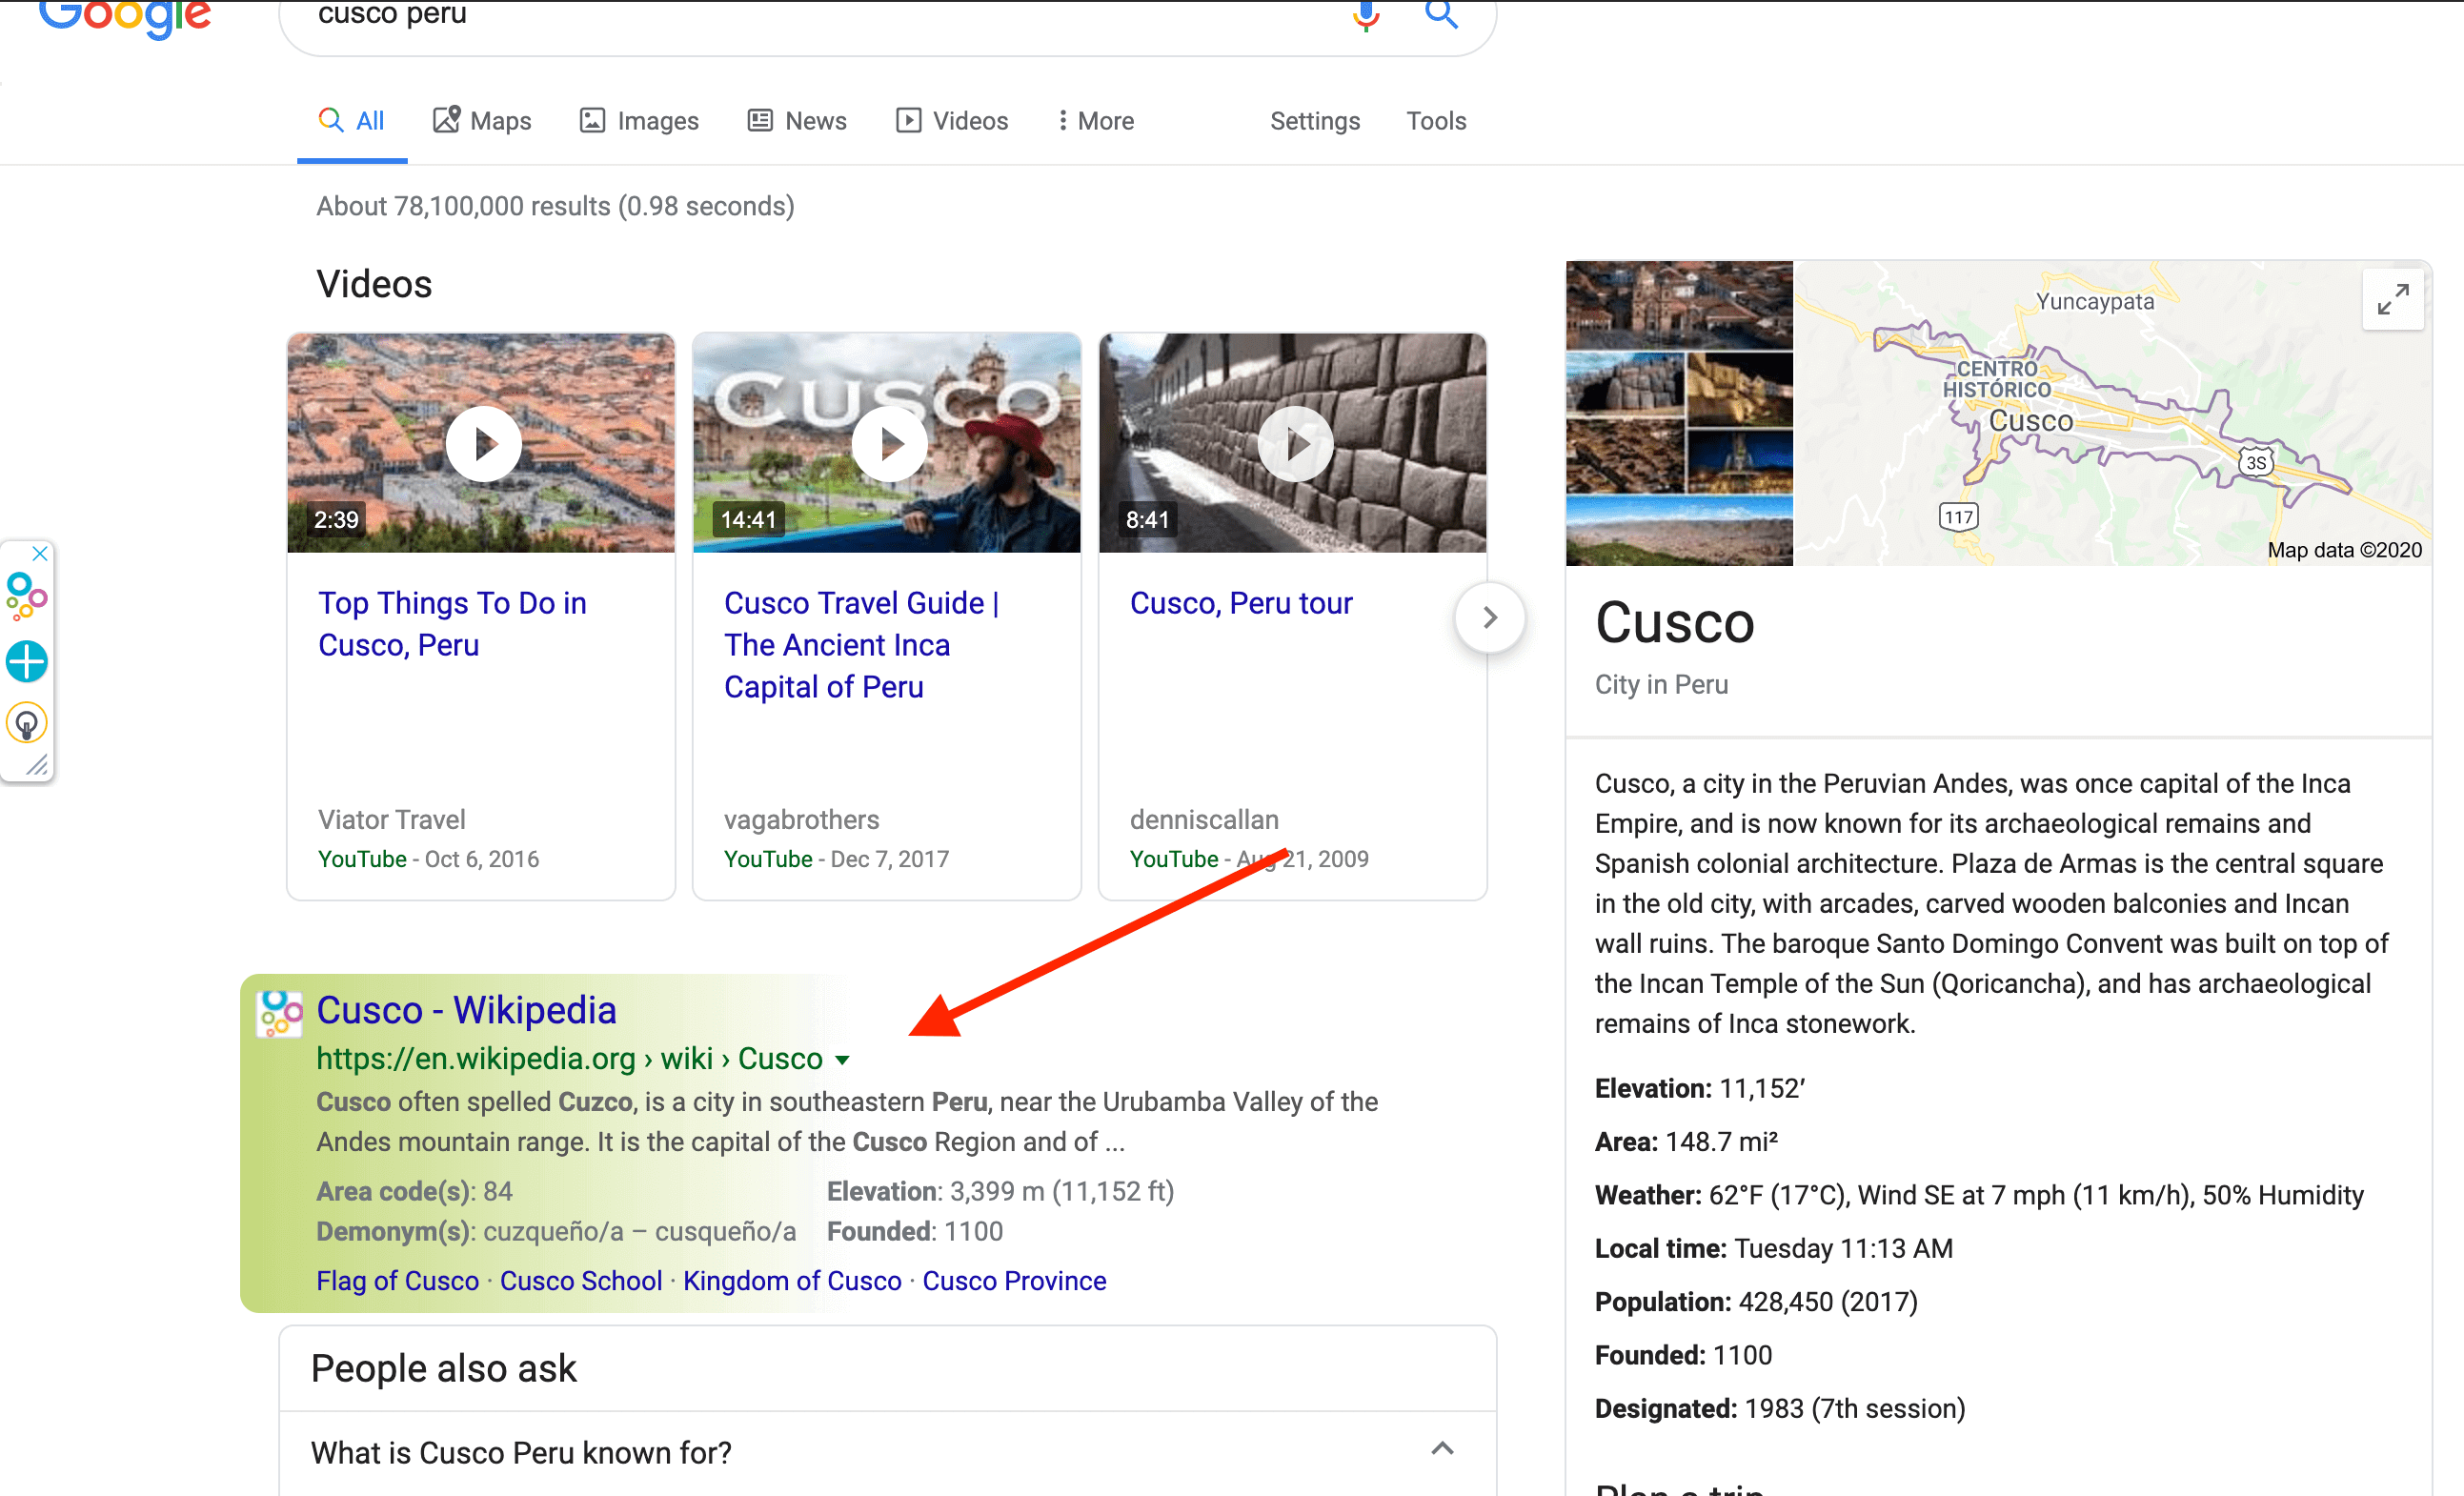Switch to the News tab

pos(797,121)
